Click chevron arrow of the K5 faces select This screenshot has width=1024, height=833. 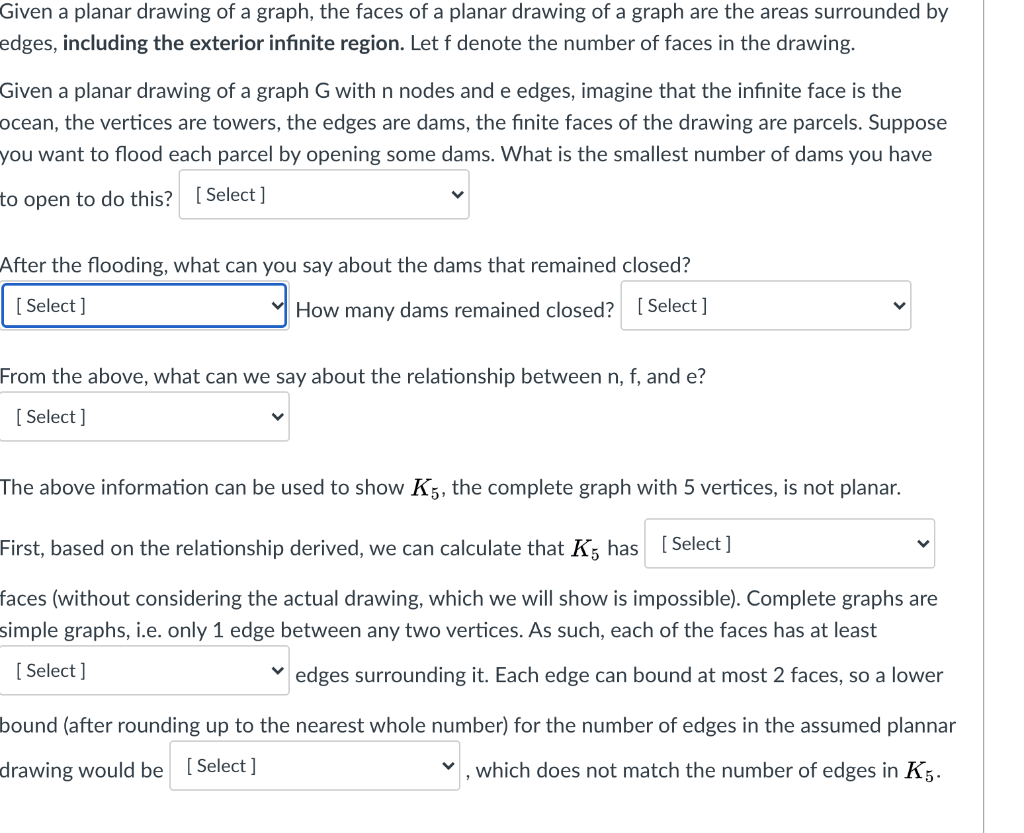pos(923,544)
